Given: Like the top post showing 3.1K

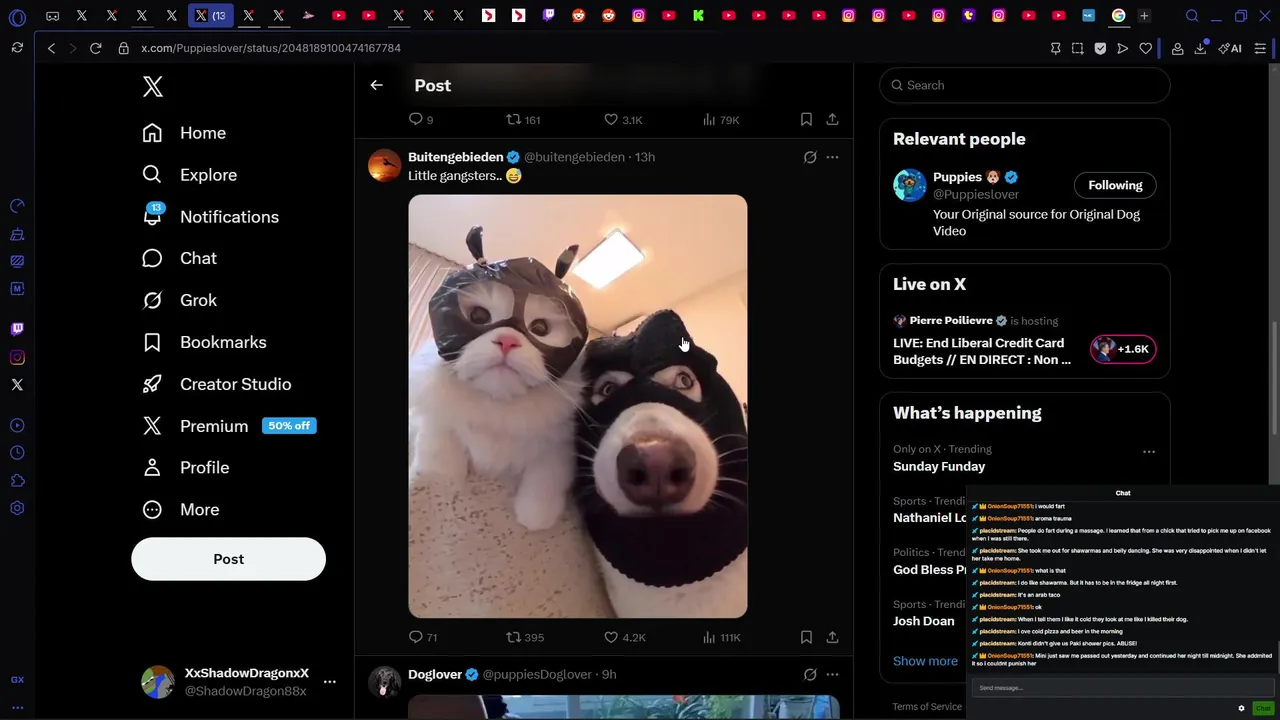Looking at the screenshot, I should [x=623, y=119].
